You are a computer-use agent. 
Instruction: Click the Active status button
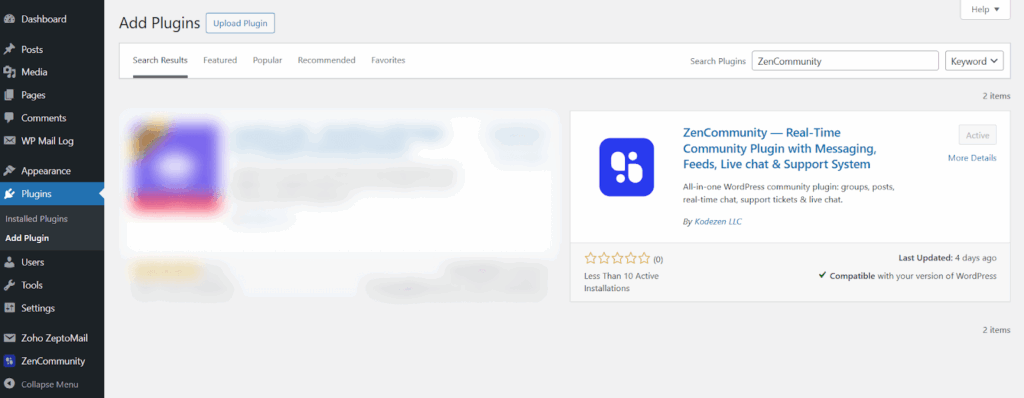point(978,135)
